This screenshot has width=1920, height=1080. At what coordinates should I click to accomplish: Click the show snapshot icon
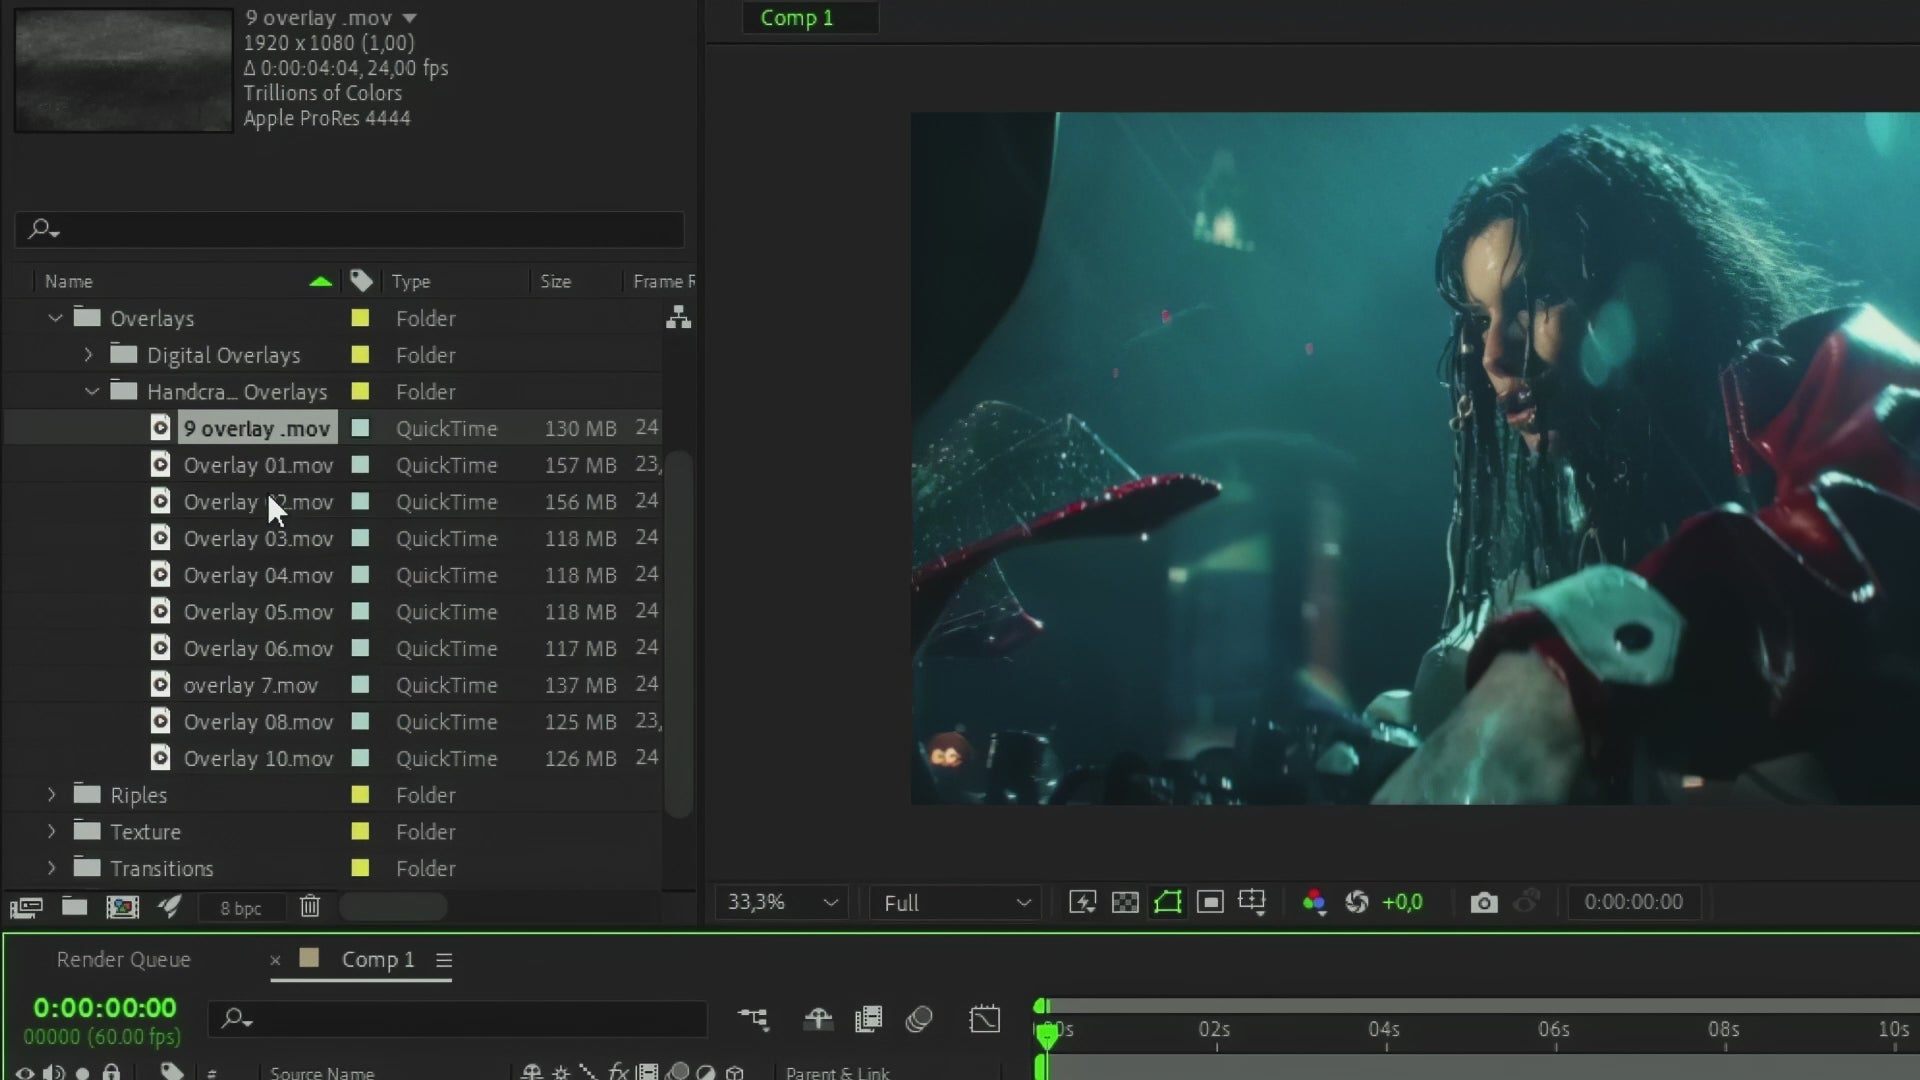(1527, 902)
